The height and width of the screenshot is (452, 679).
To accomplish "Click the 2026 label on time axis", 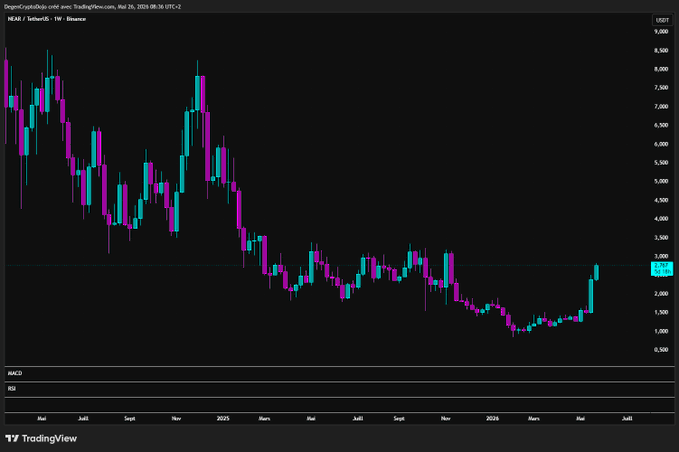I will pyautogui.click(x=492, y=419).
